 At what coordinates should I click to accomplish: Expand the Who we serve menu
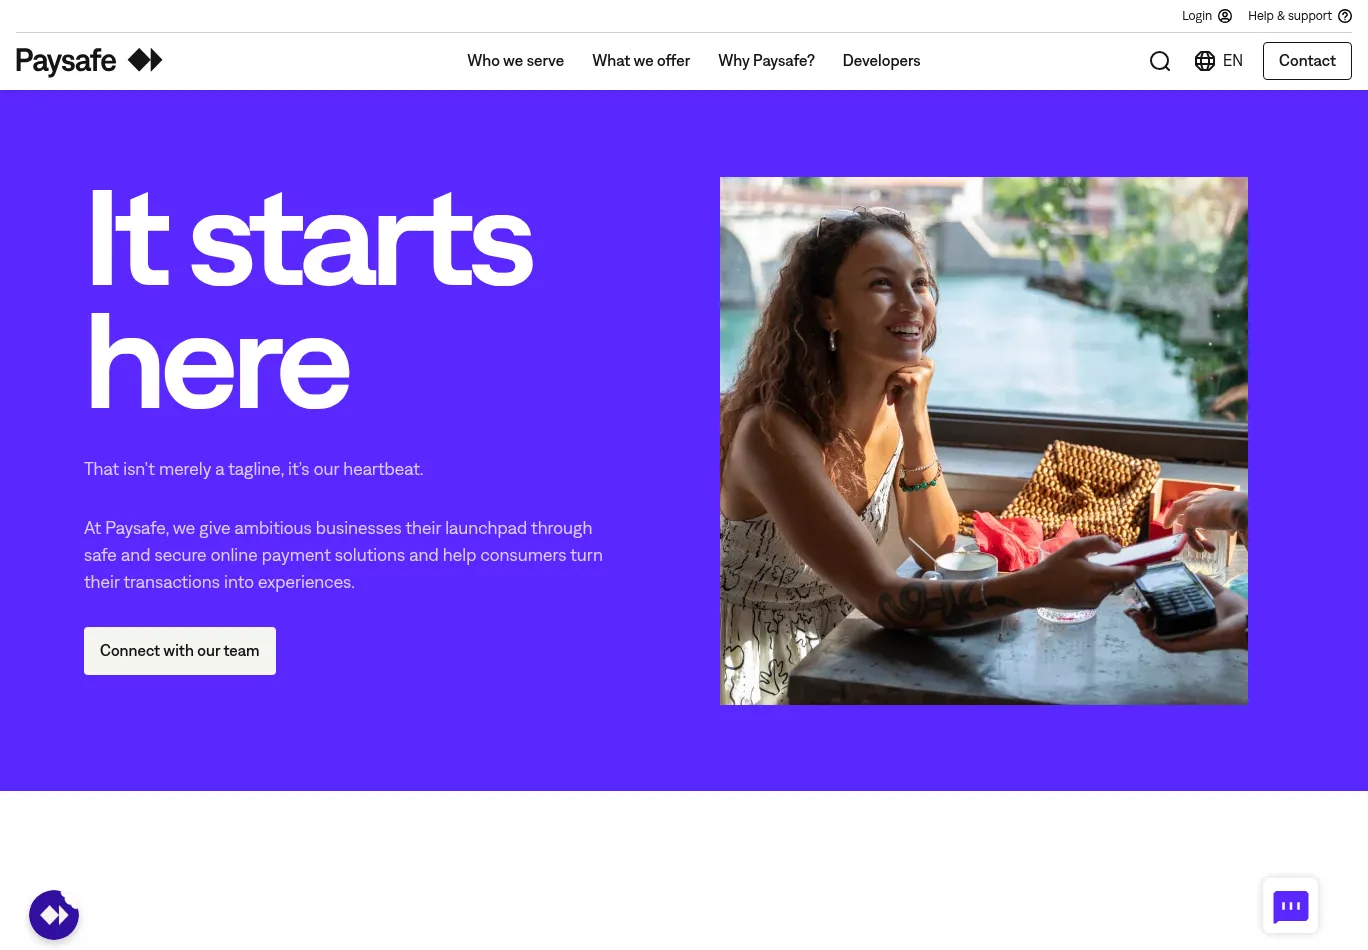(515, 61)
